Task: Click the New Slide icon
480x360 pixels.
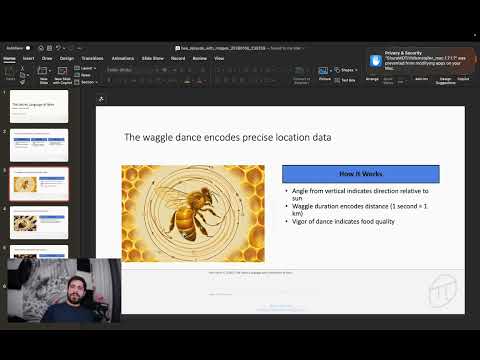Action: [x=42, y=71]
